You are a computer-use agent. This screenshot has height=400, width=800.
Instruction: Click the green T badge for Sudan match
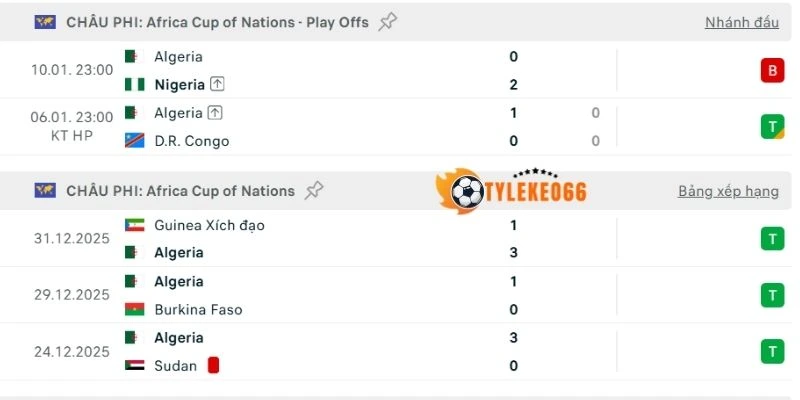[x=771, y=351]
